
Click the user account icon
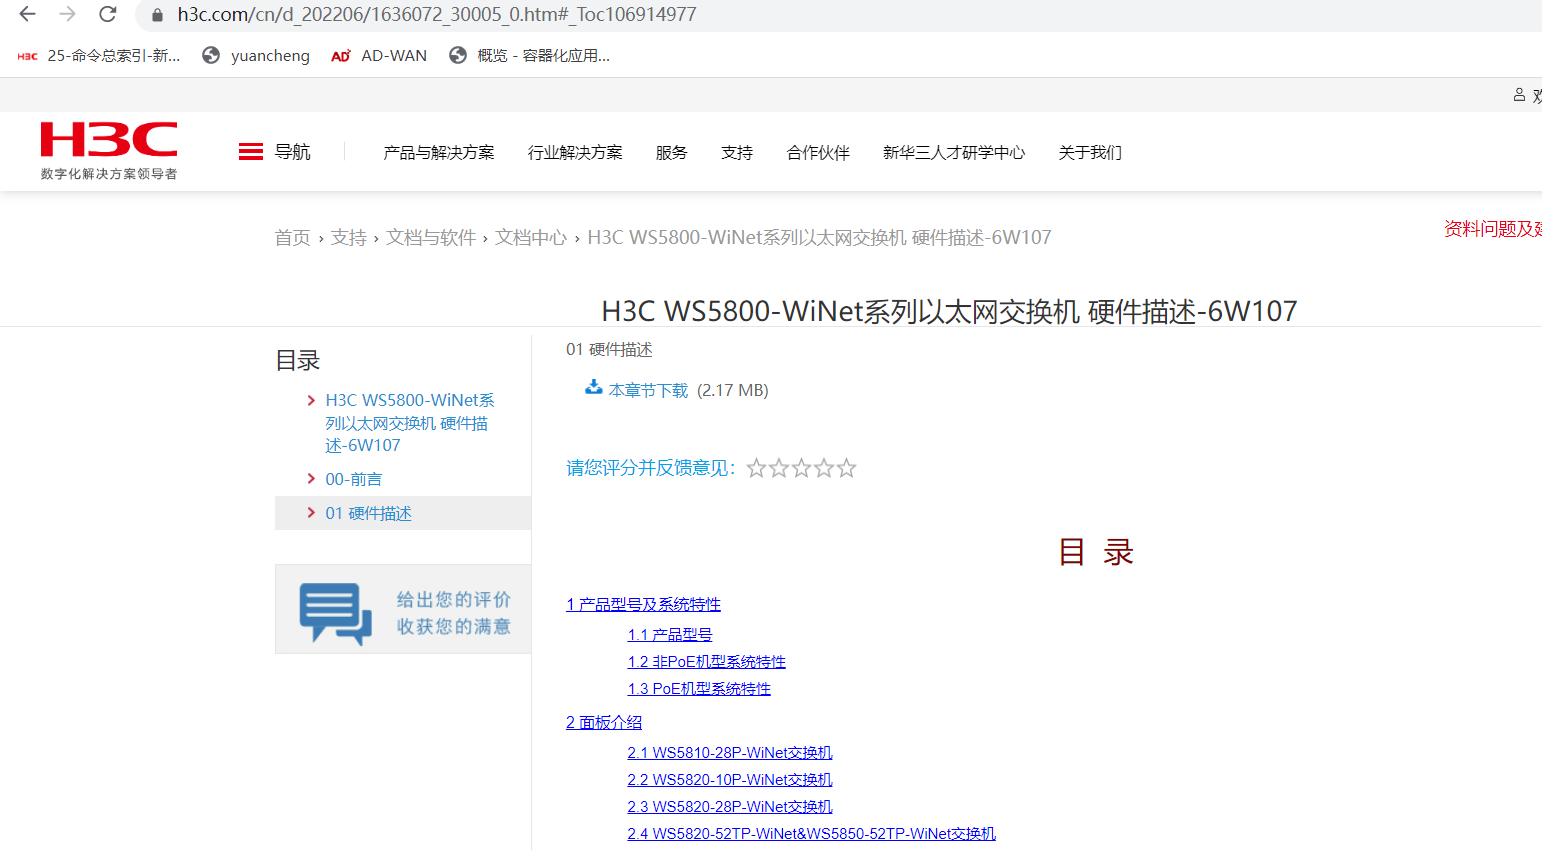pos(1519,95)
